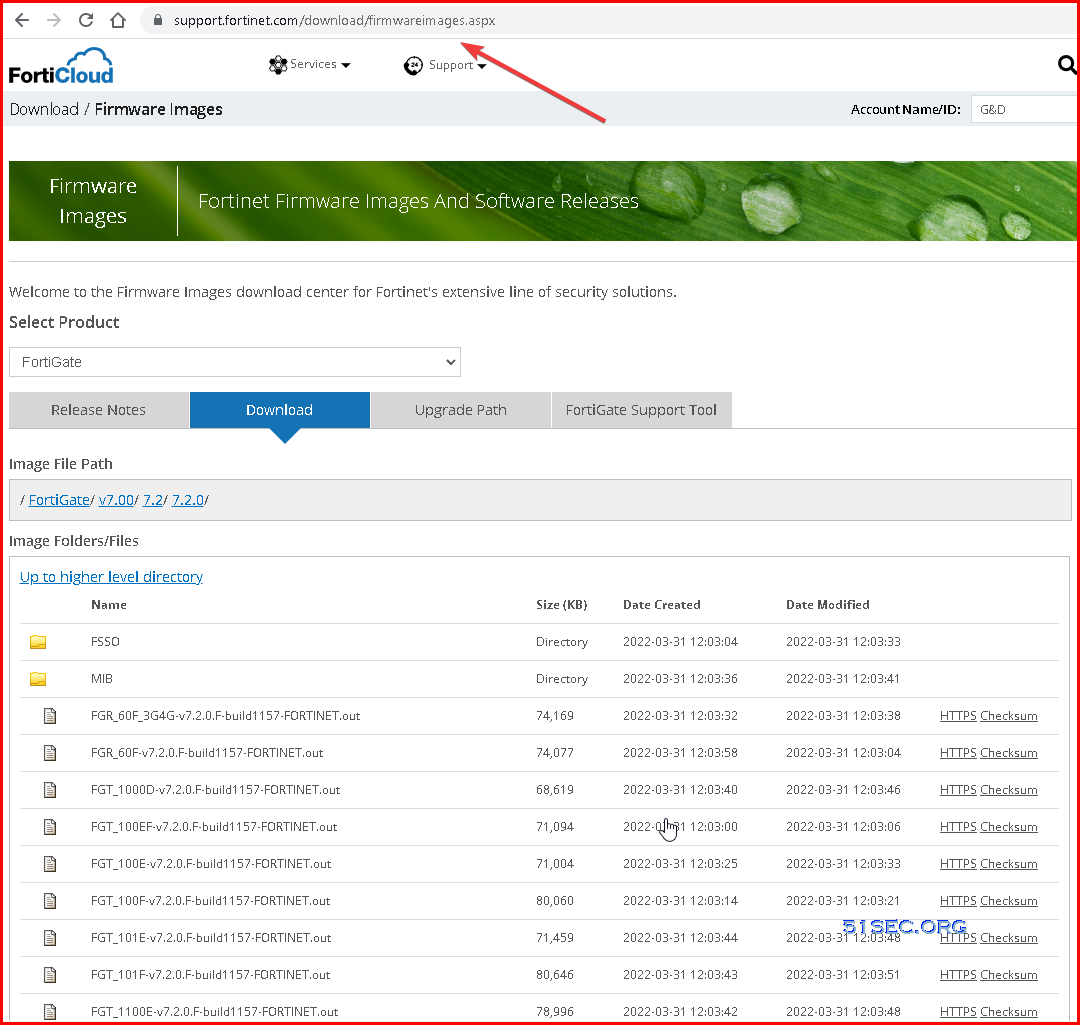
Task: Open the MIB directory name
Action: 102,679
